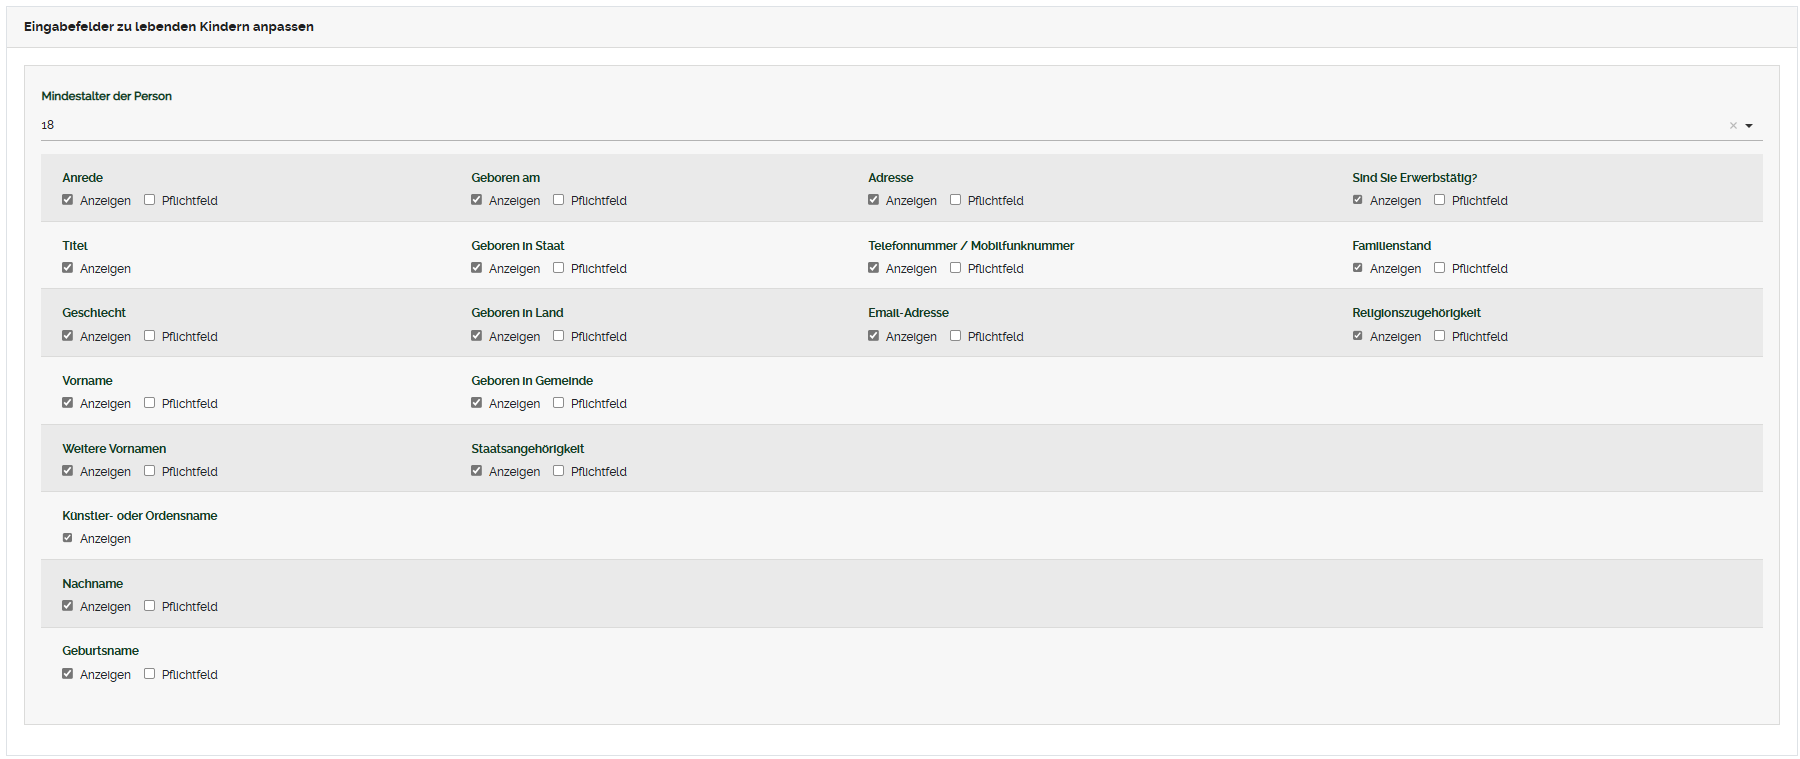Click the Mindestalter der Person field showing 18
1800x759 pixels.
pyautogui.click(x=880, y=125)
